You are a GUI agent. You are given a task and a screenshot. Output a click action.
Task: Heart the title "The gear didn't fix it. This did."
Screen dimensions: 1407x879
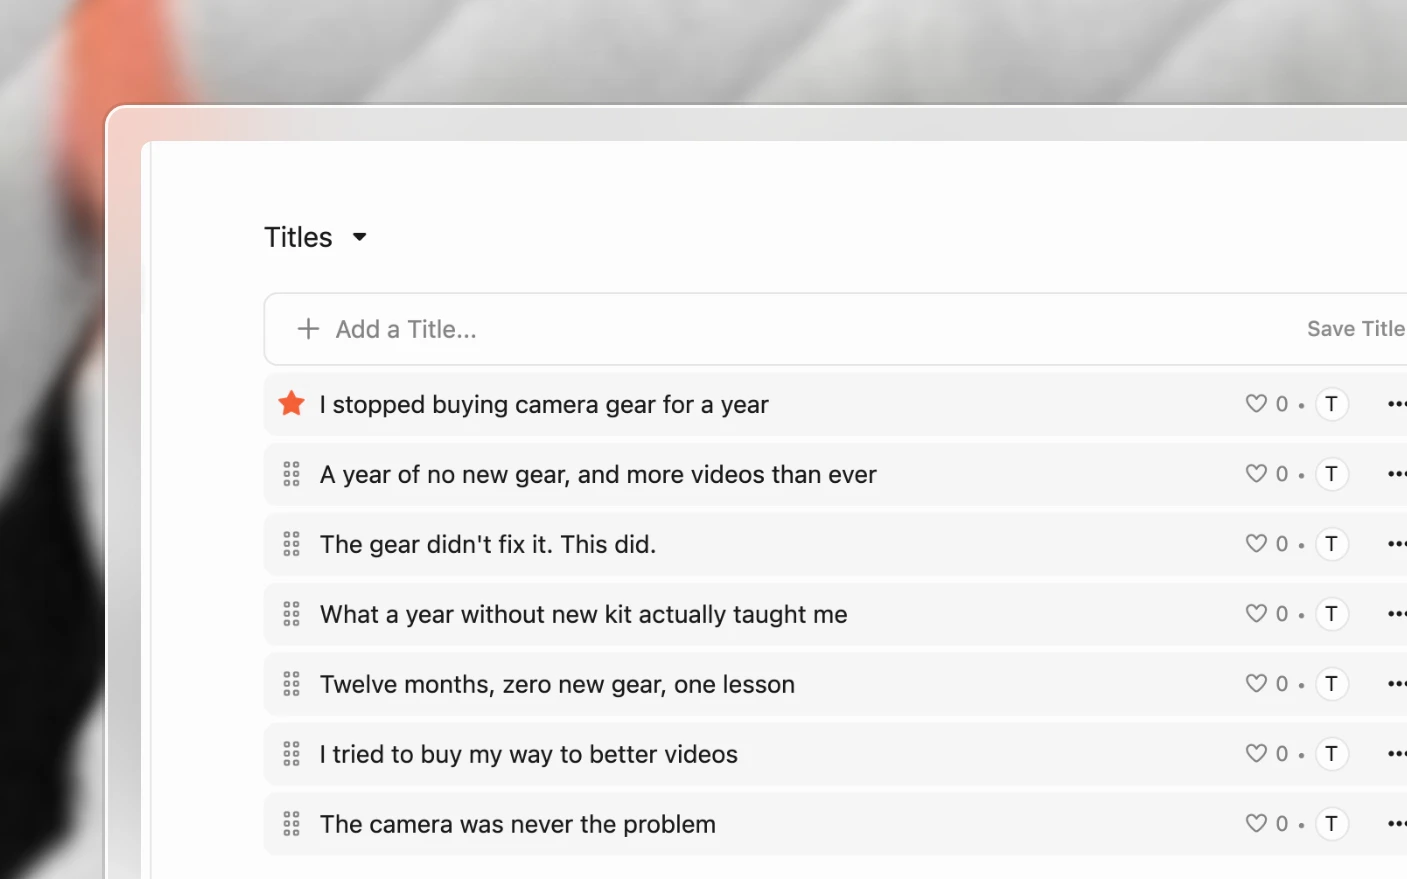(1256, 544)
